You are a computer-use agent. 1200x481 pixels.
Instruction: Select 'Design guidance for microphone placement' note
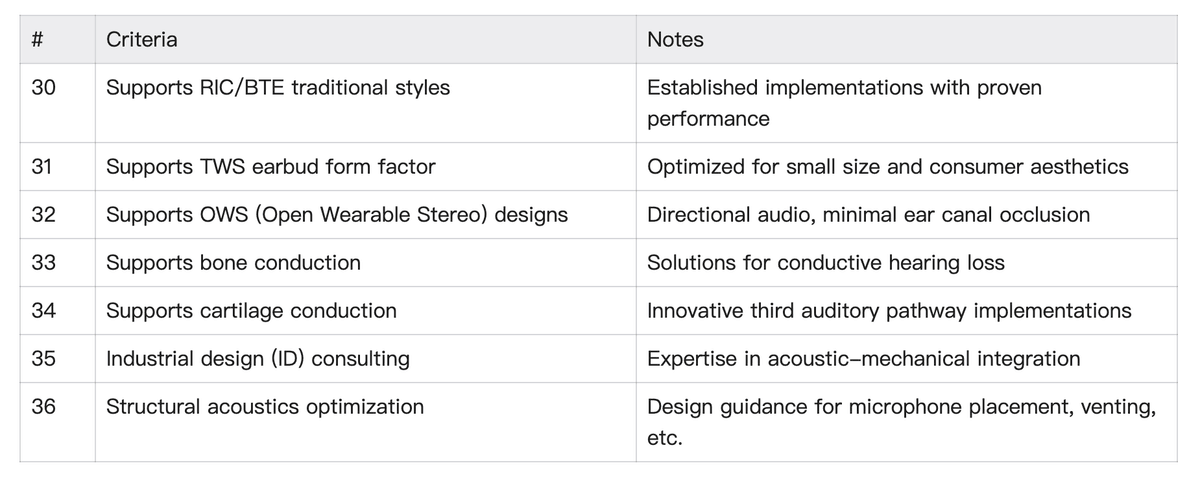[901, 422]
